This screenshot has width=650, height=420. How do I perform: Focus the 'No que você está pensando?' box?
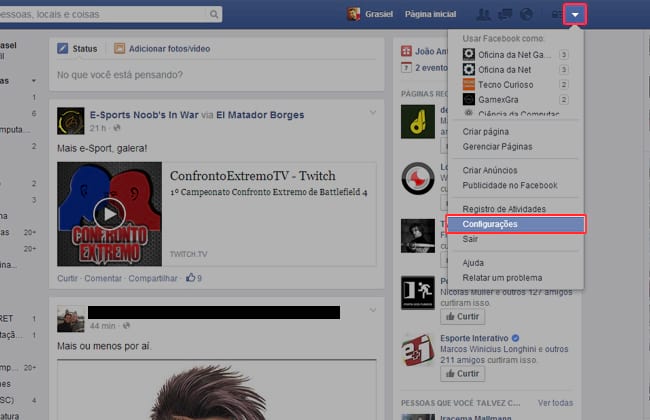216,75
